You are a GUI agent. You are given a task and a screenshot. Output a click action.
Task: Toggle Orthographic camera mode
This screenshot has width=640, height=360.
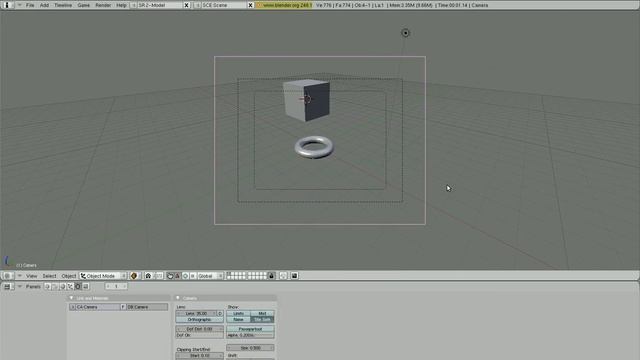click(200, 320)
